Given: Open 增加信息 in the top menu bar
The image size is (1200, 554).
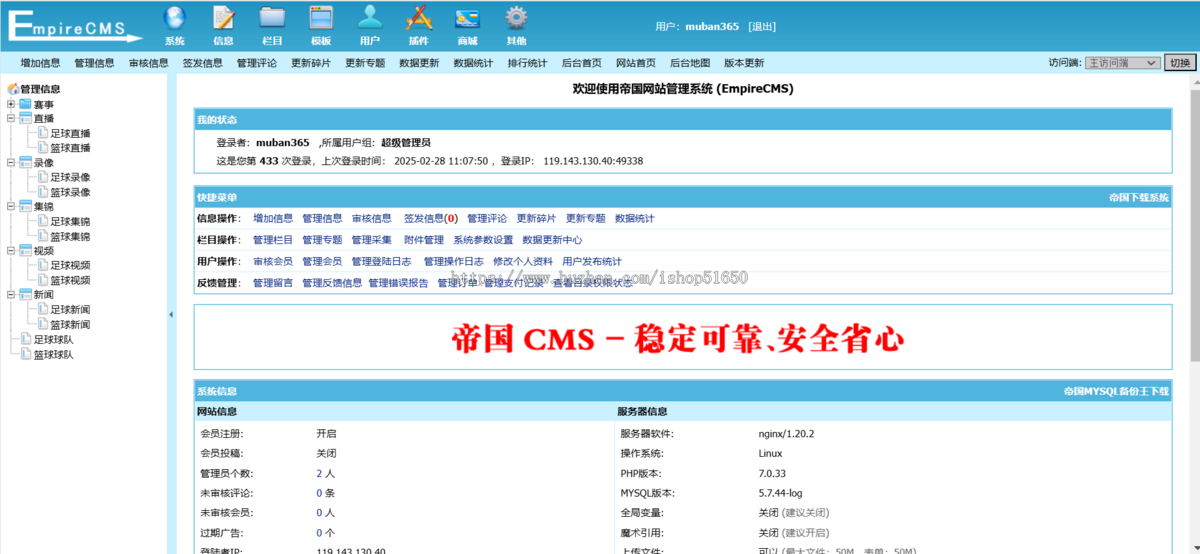Looking at the screenshot, I should 40,63.
